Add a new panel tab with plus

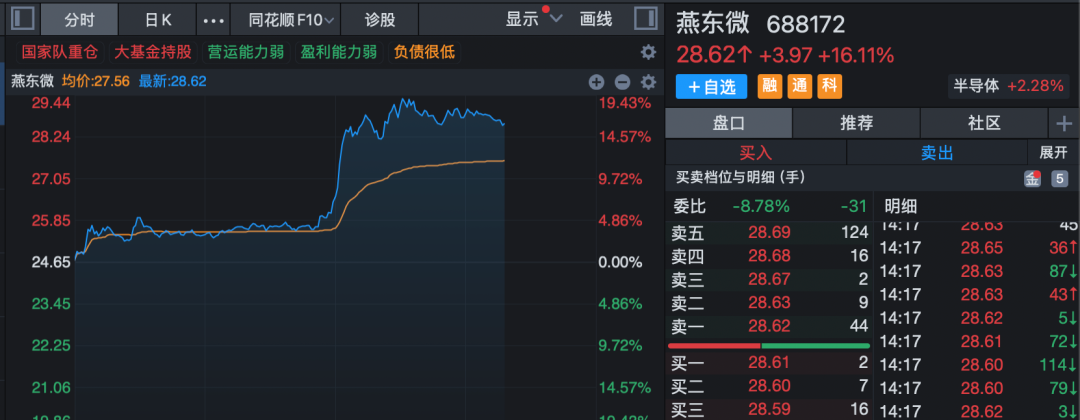tap(1064, 123)
